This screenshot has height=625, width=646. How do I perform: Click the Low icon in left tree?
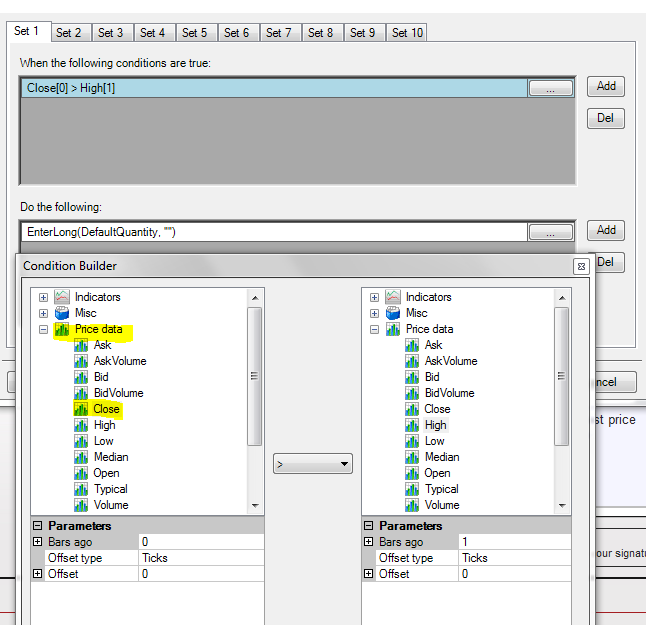tap(81, 441)
